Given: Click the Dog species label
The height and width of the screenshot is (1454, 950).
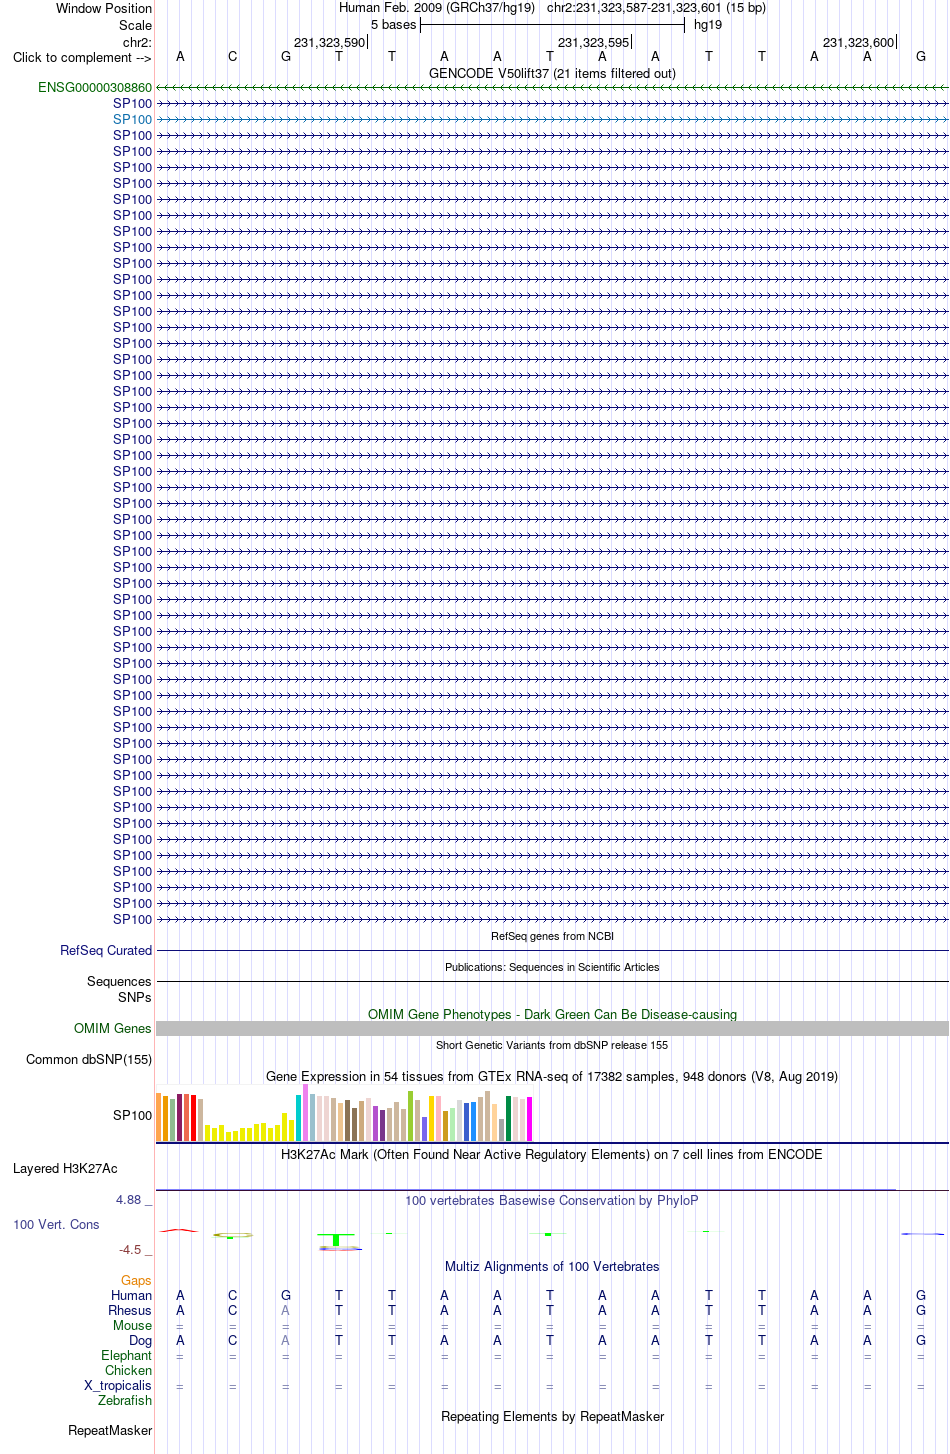Looking at the screenshot, I should coord(141,1341).
